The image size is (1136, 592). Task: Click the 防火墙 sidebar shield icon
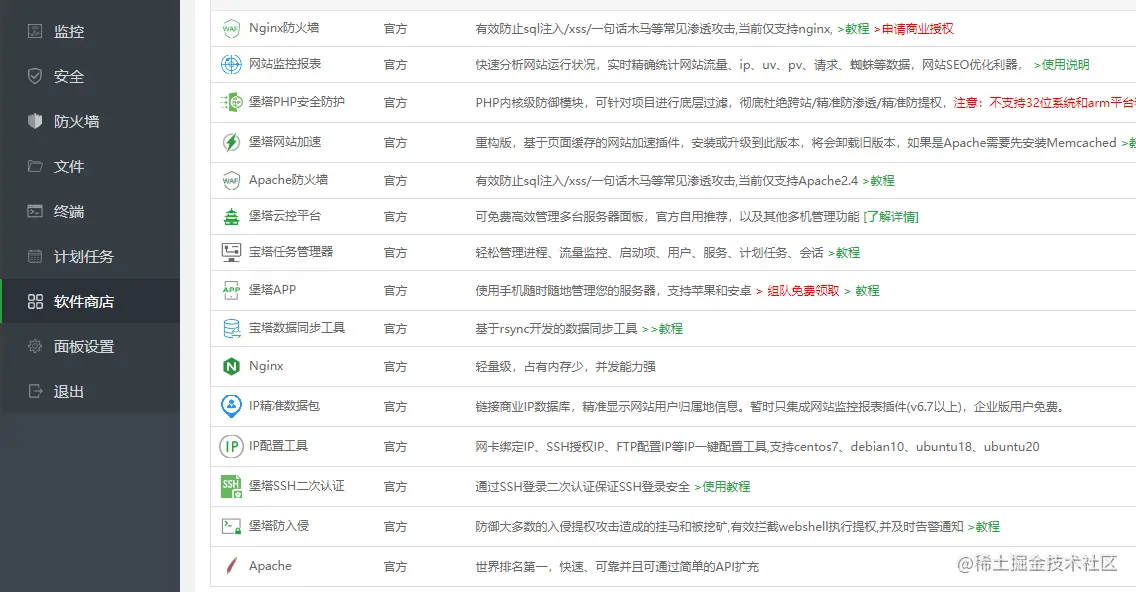click(35, 121)
